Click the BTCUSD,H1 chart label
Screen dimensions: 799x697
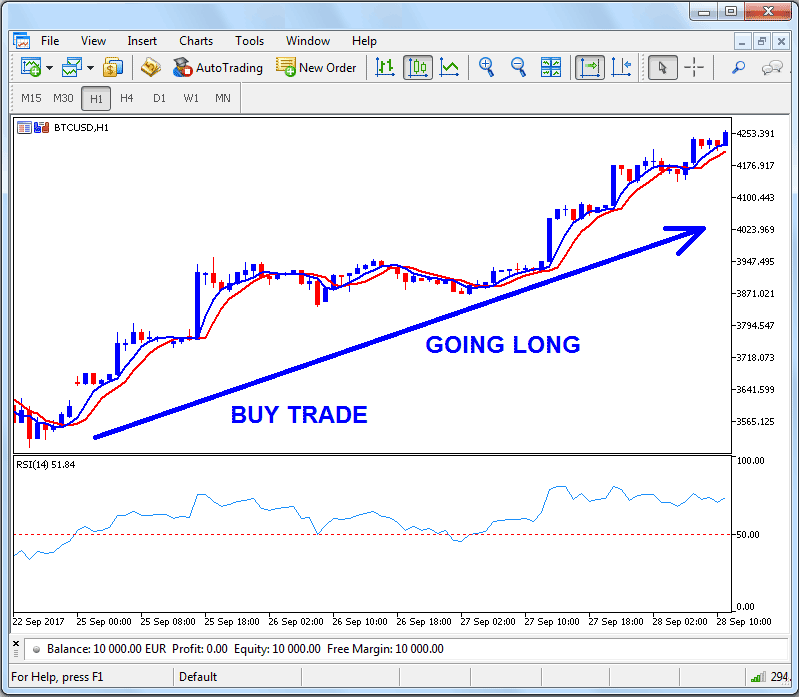(x=81, y=127)
